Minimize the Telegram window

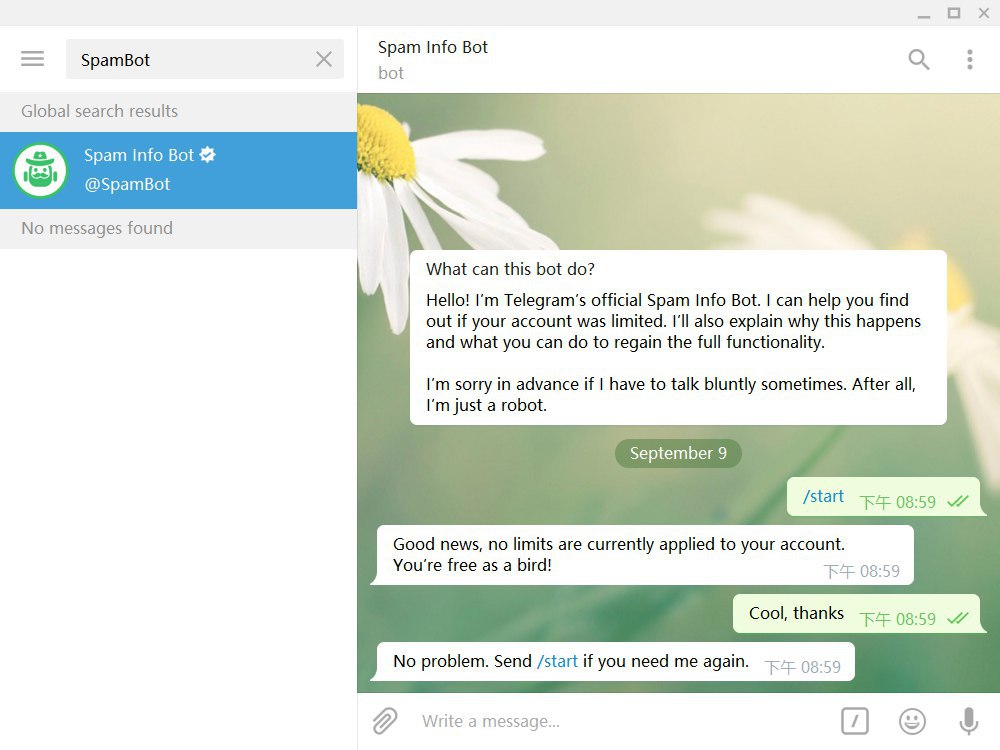pos(923,13)
